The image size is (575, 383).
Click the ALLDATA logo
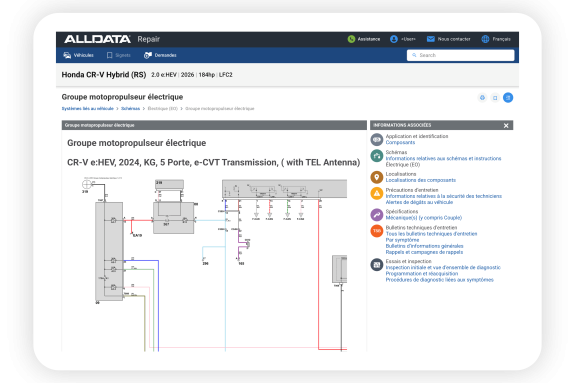coord(98,39)
